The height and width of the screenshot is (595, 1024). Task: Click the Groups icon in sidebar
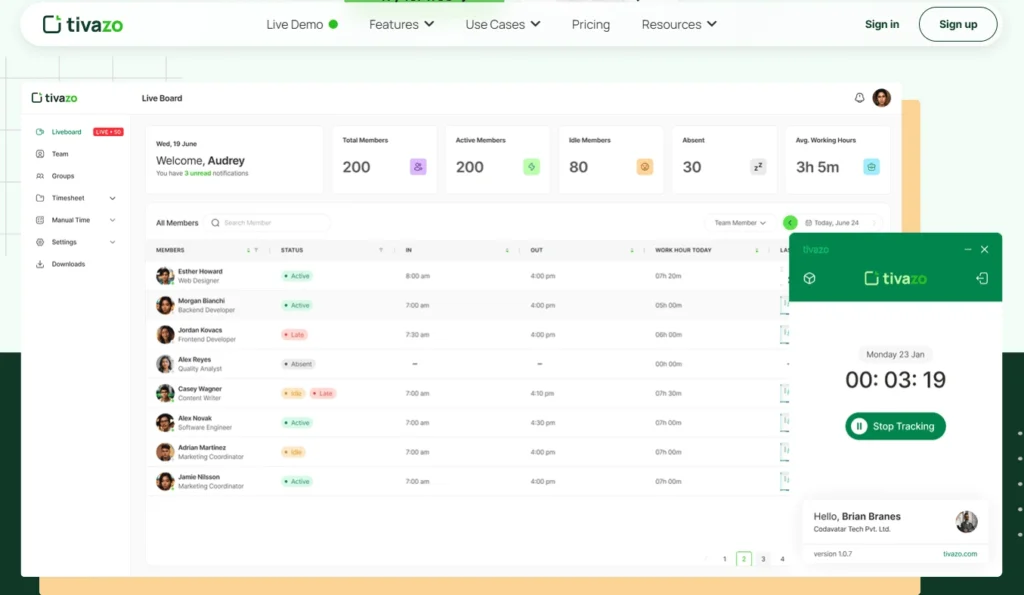tap(40, 176)
